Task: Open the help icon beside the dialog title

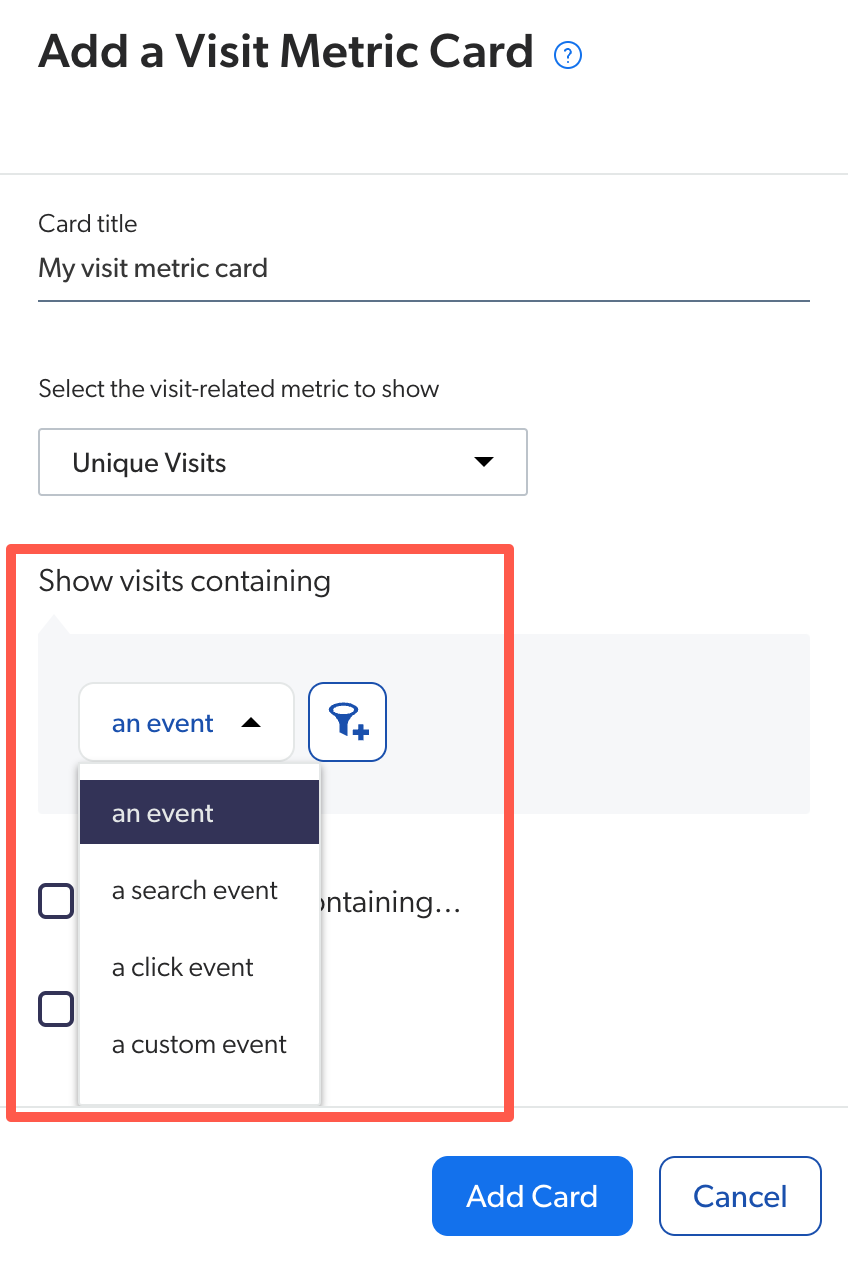Action: point(567,55)
